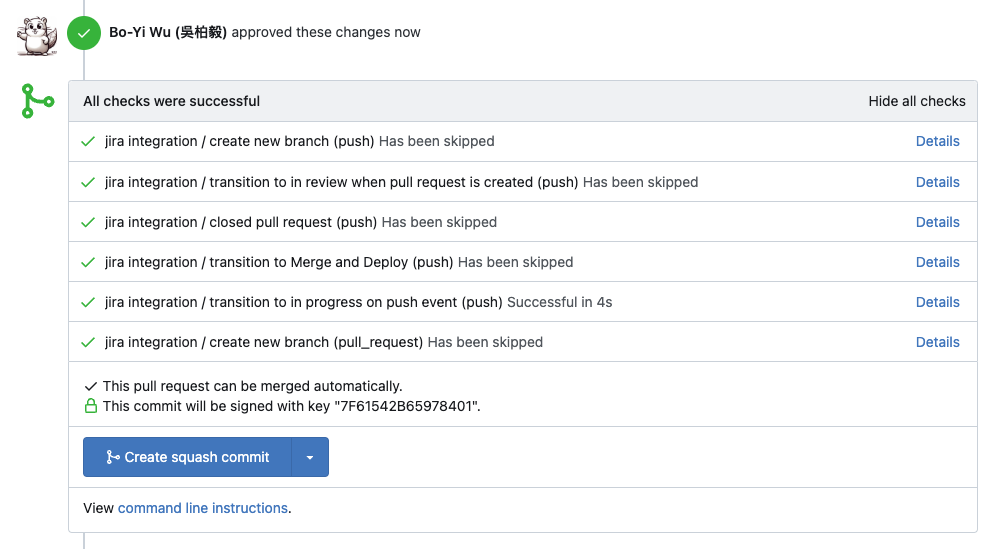Screen dimensions: 989x549
Task: Open Details for create new branch (push)
Action: (x=937, y=142)
